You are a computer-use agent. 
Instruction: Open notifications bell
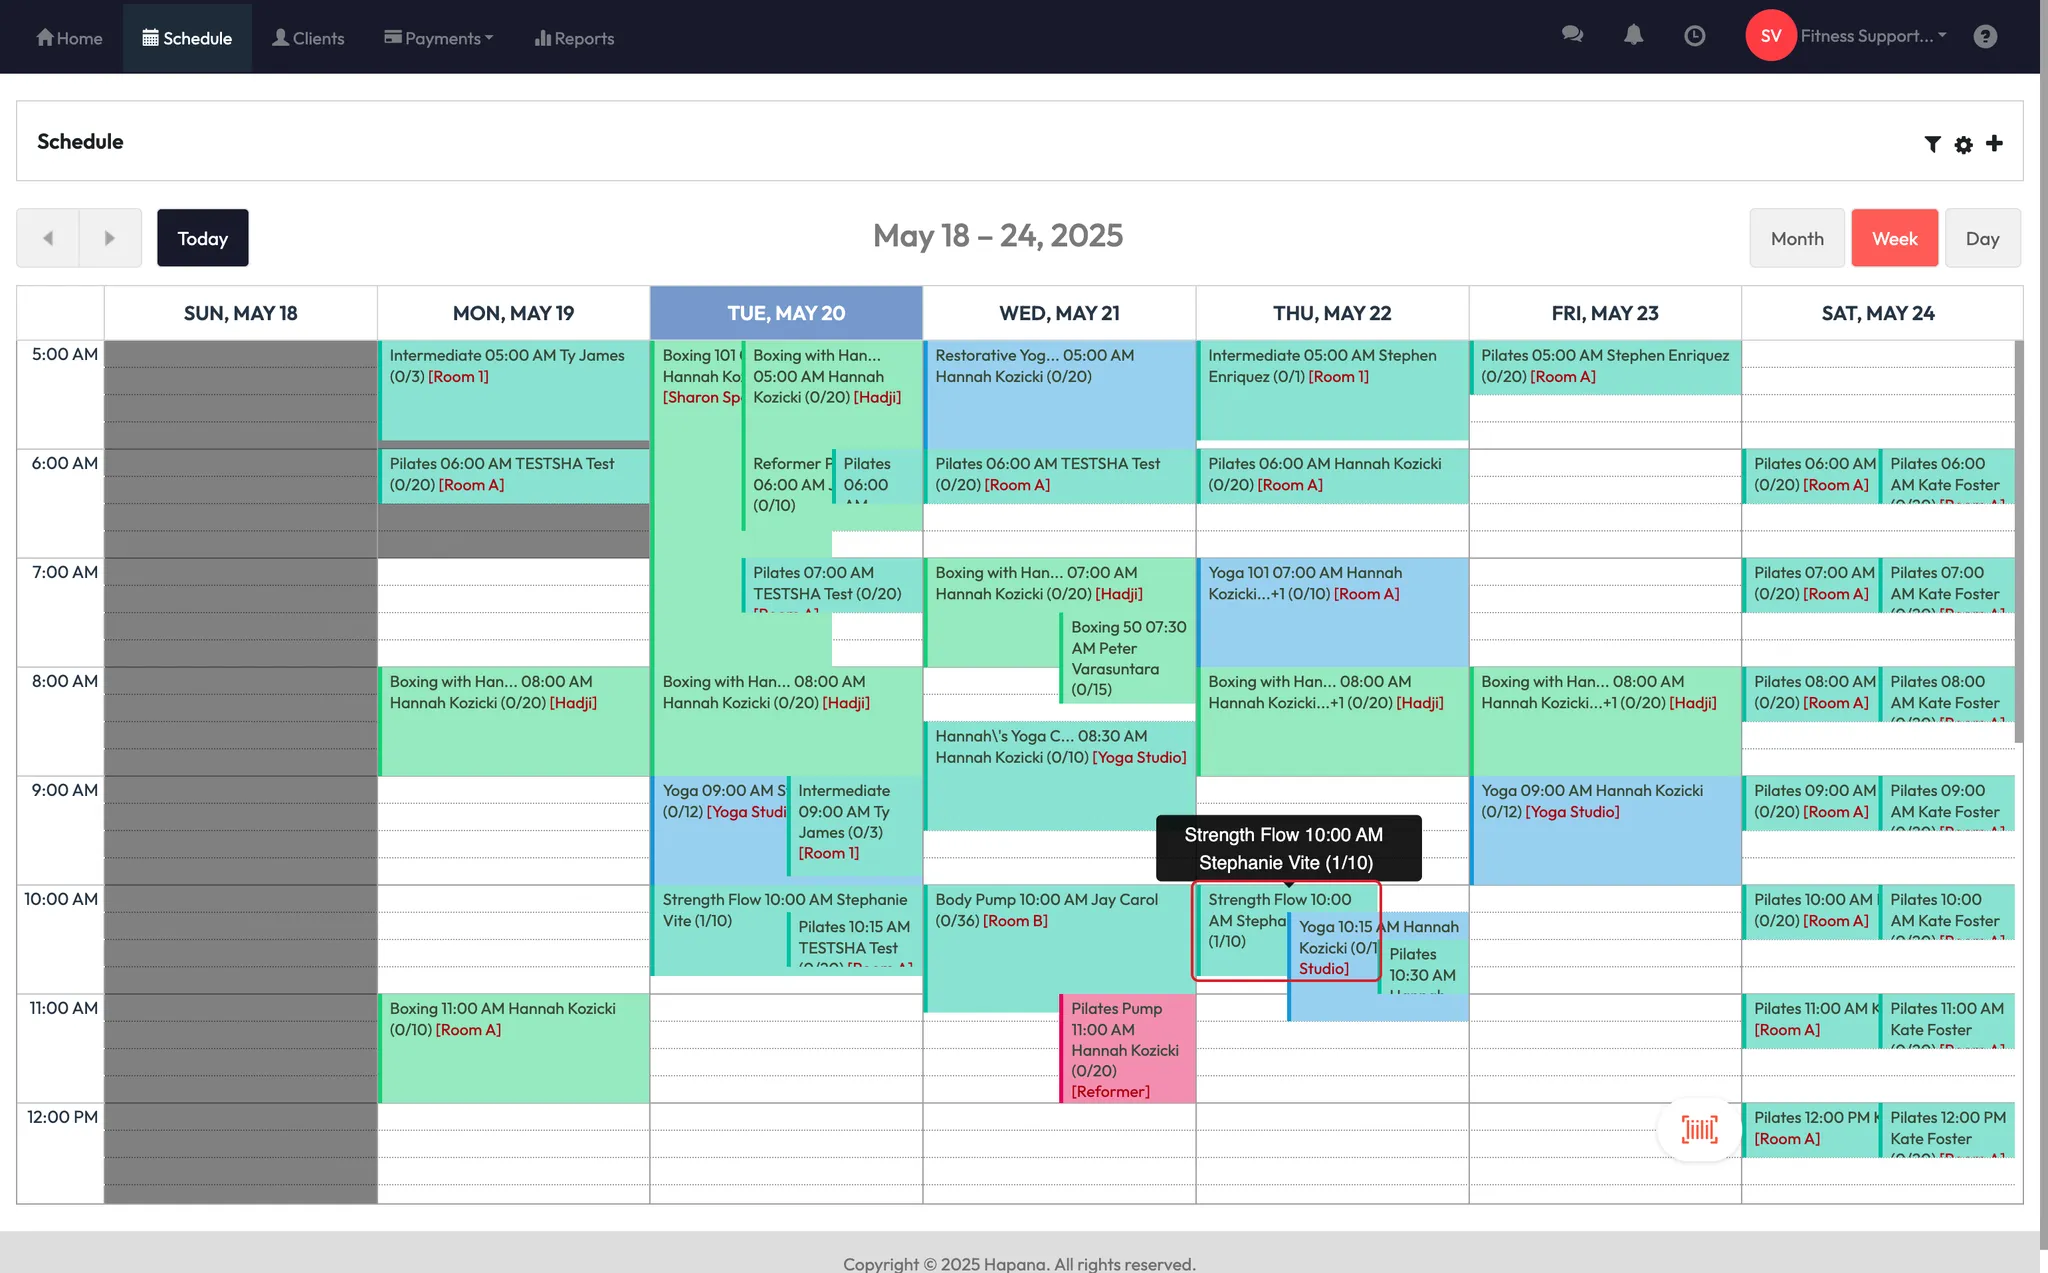1633,36
